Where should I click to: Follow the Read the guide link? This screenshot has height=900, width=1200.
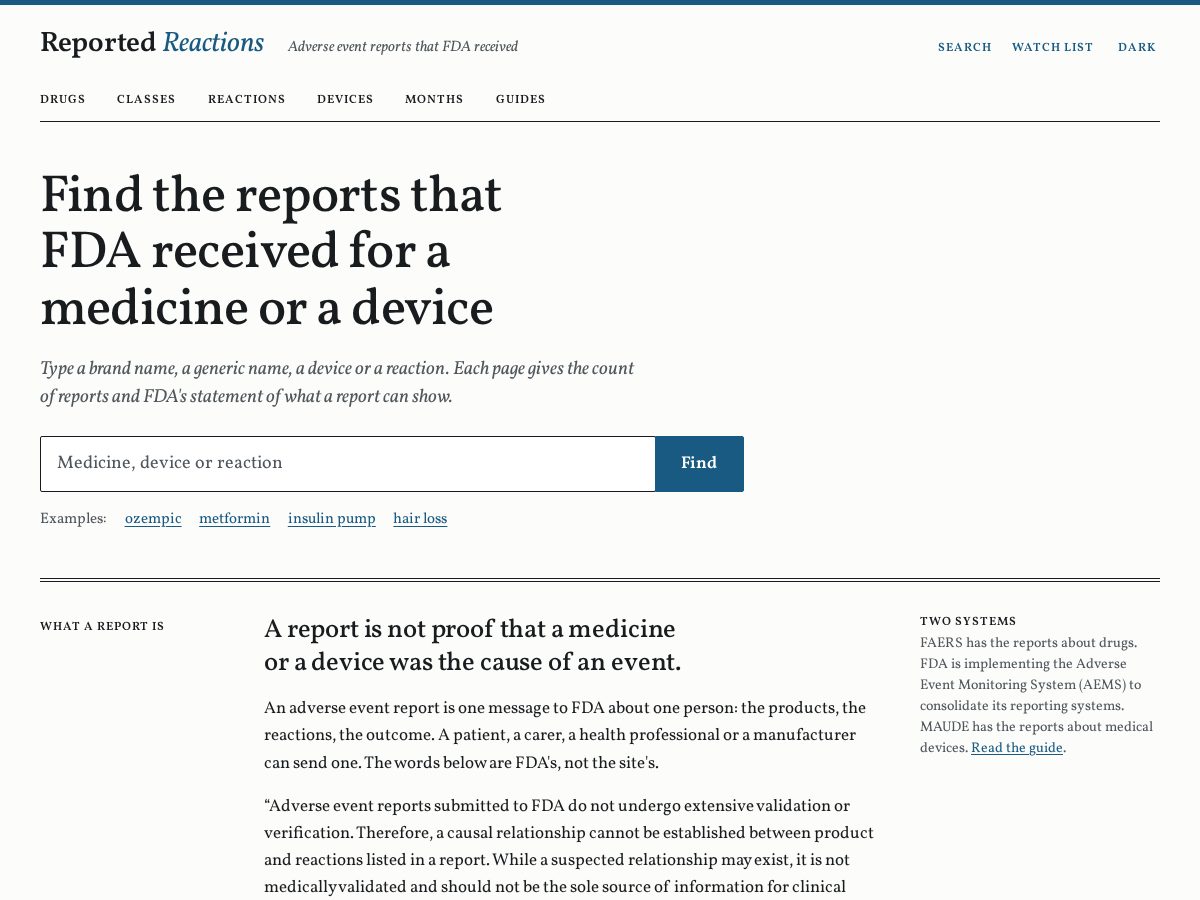(x=1017, y=748)
